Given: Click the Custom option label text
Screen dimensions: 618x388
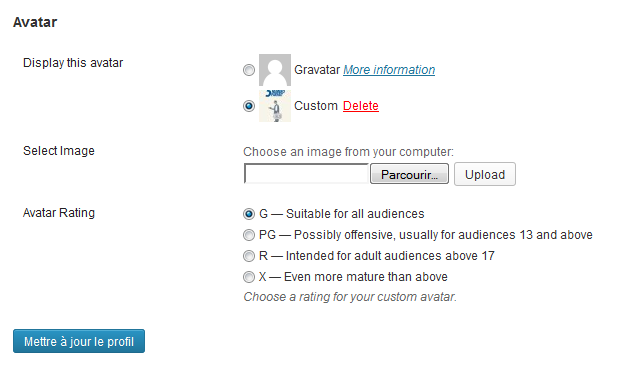Looking at the screenshot, I should (316, 106).
